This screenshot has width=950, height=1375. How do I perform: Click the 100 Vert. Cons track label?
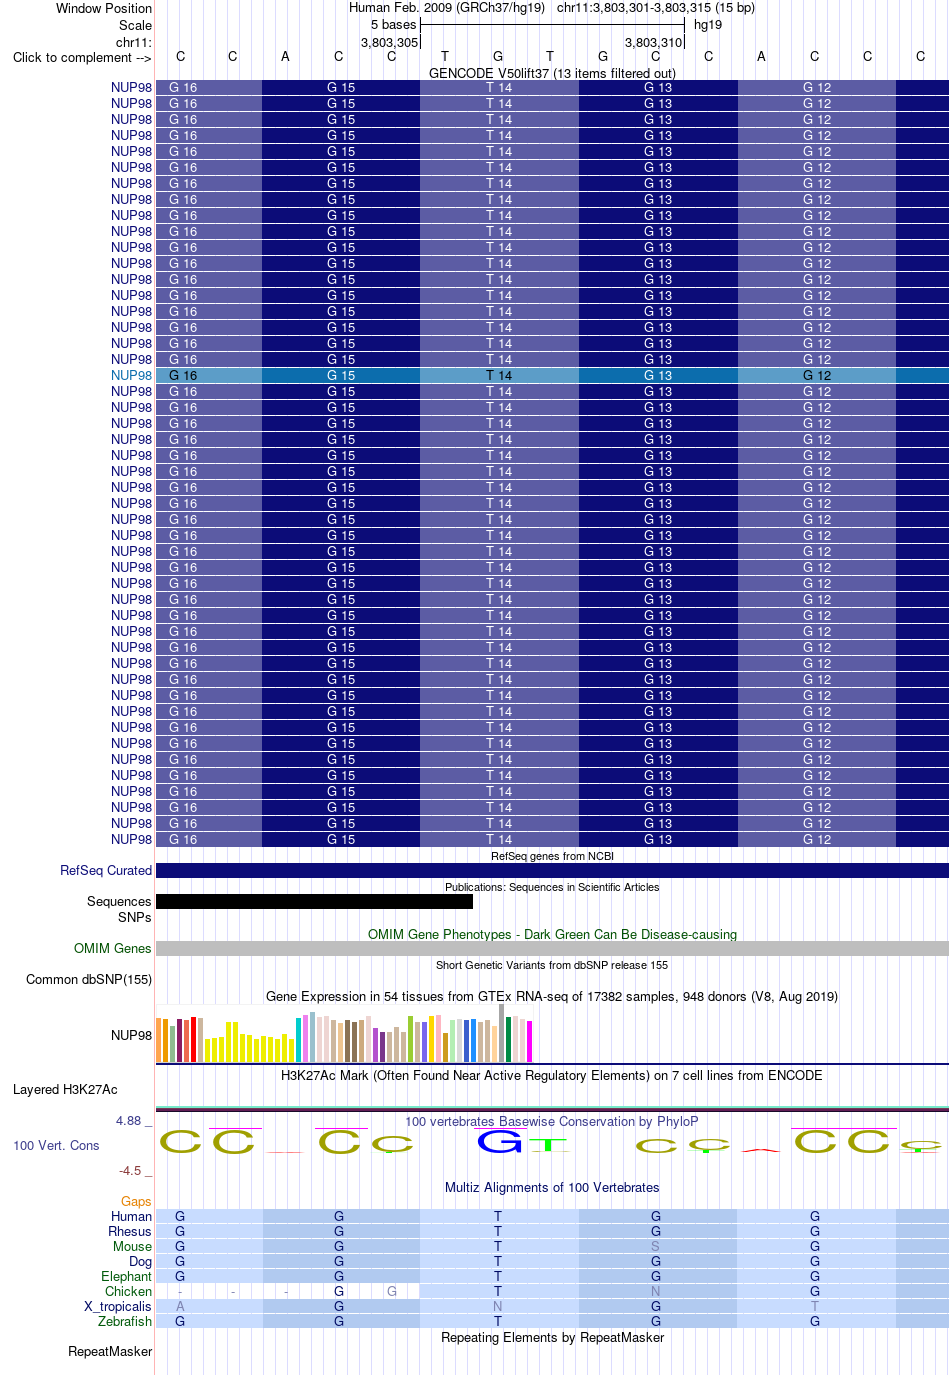click(56, 1145)
